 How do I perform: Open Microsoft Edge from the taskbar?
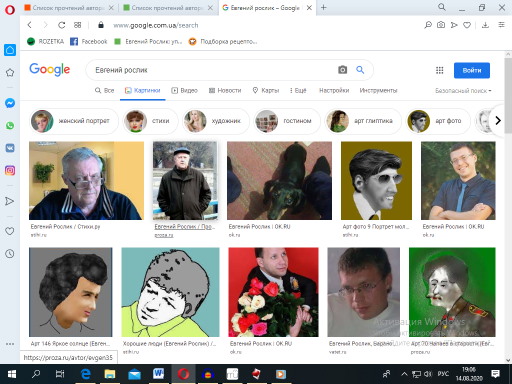(85, 374)
